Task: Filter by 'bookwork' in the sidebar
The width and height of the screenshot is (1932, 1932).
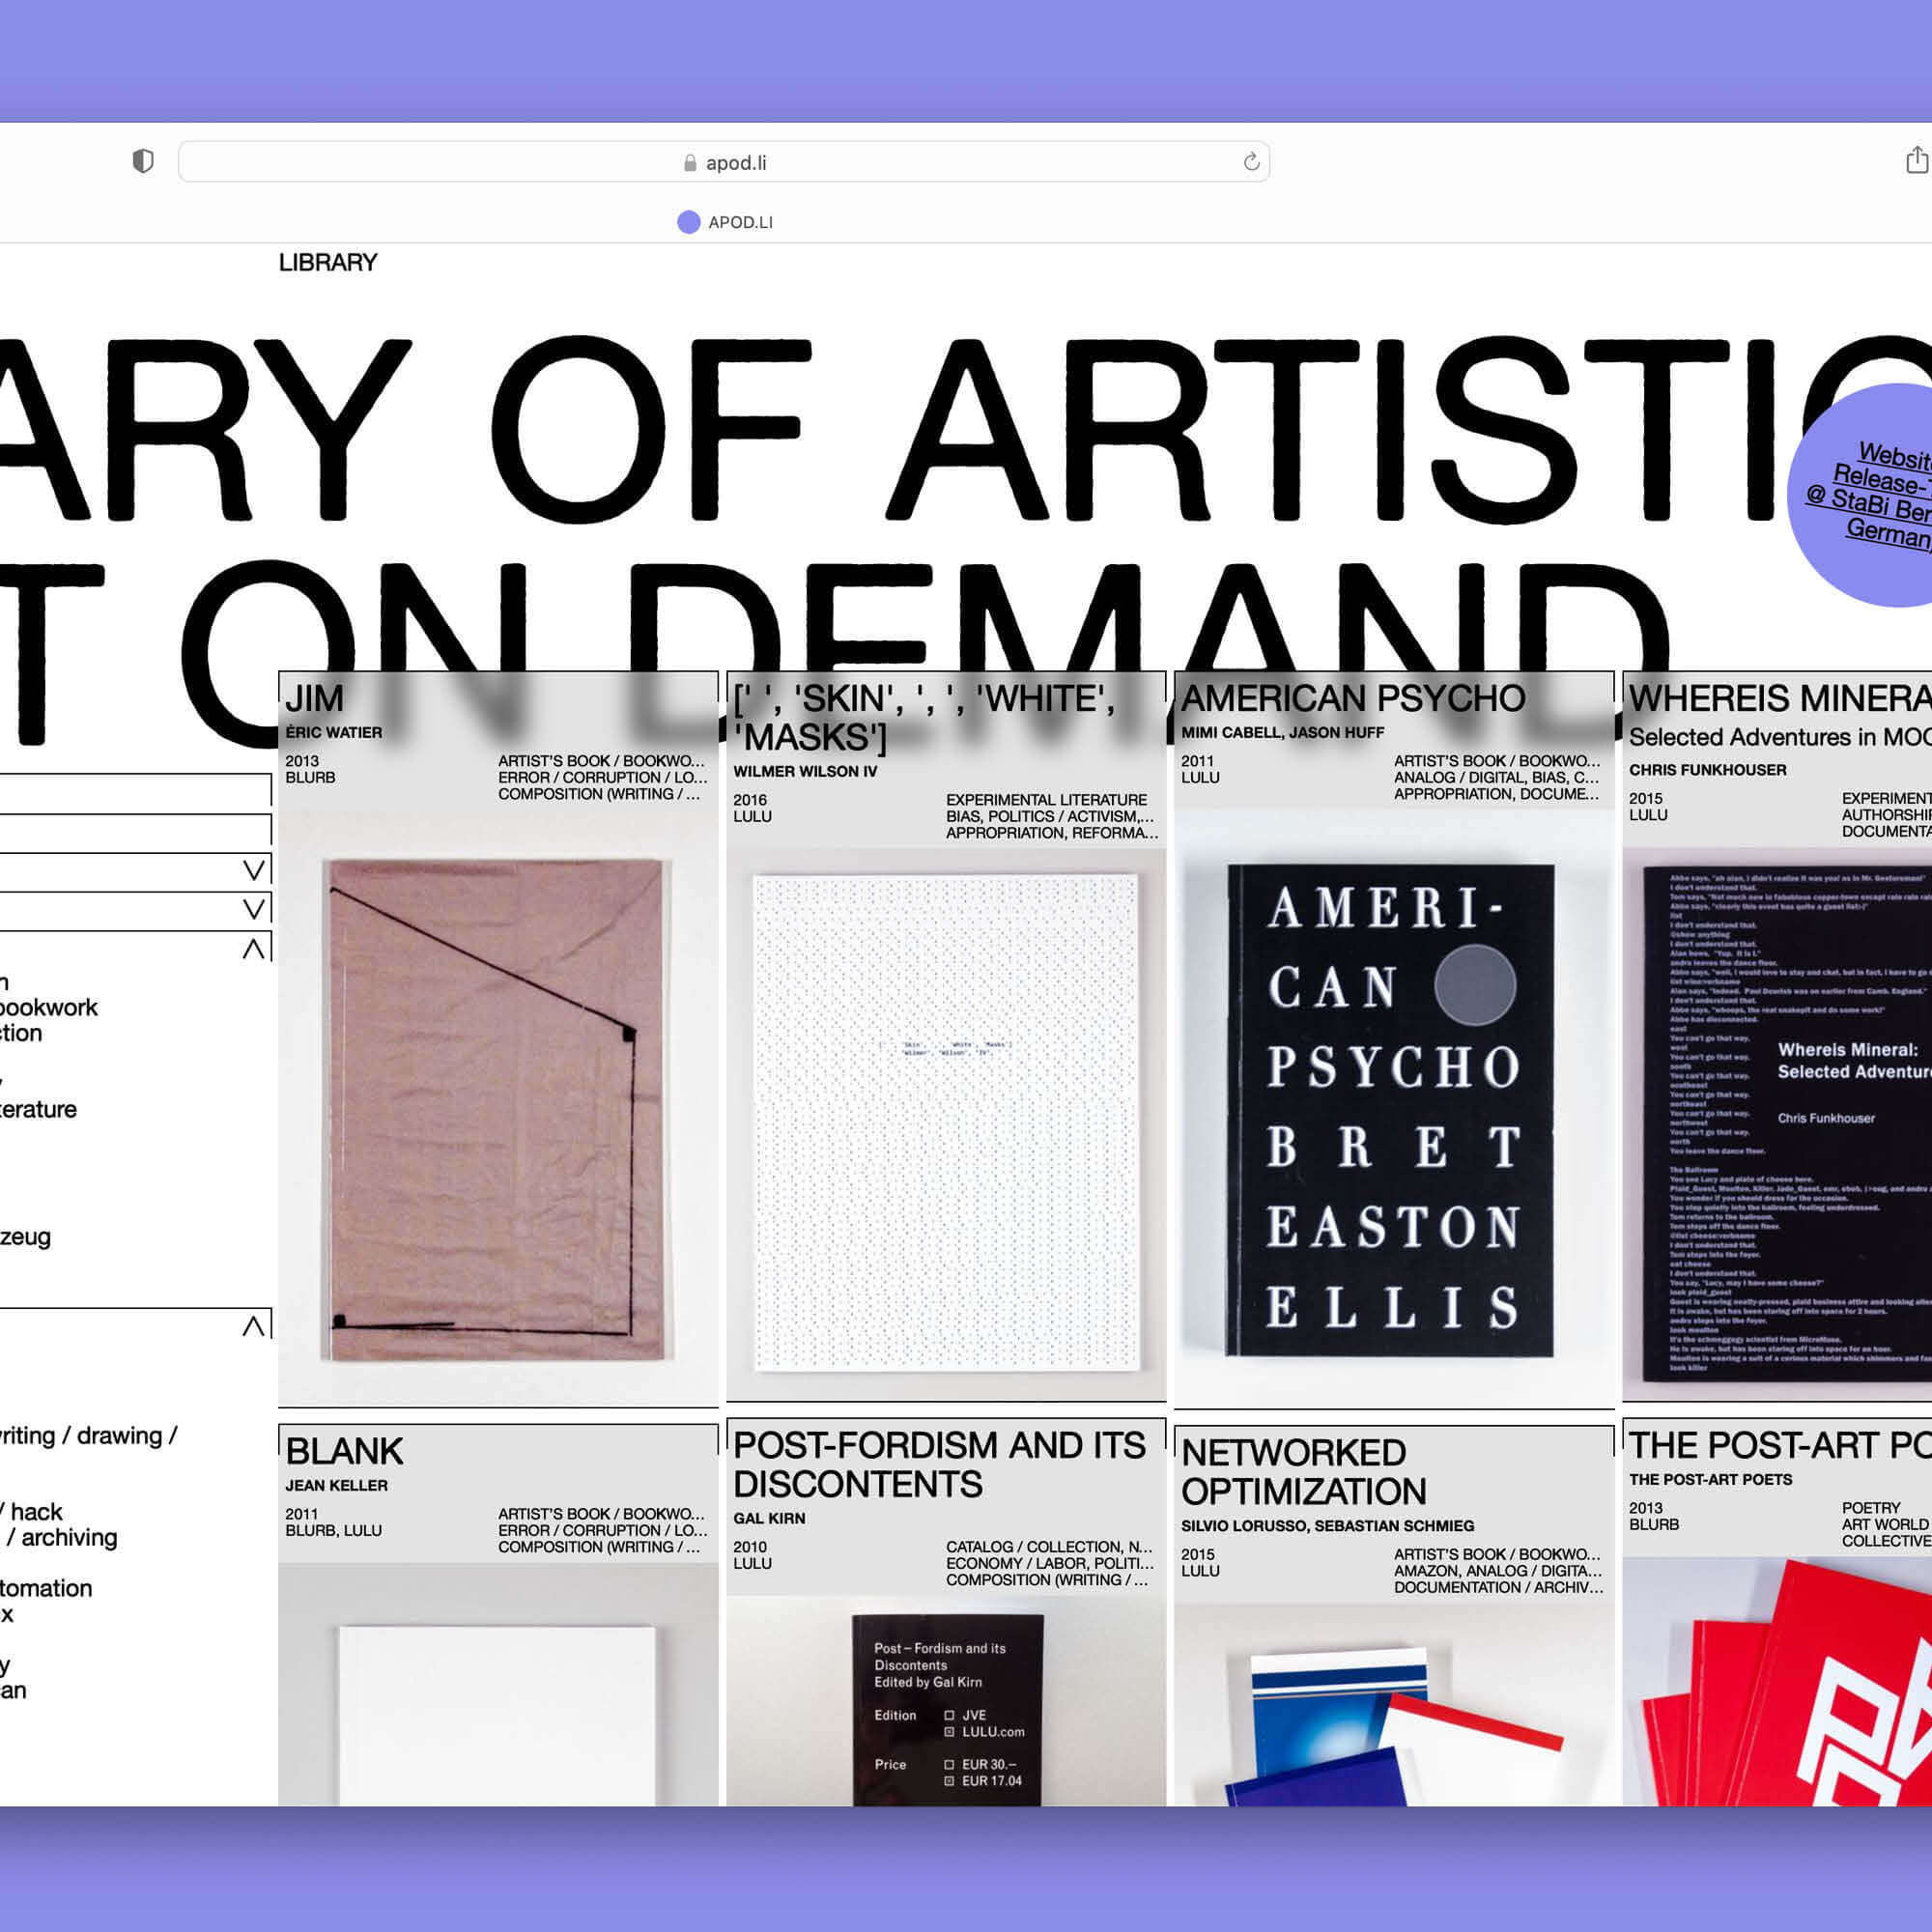Action: tap(48, 1007)
